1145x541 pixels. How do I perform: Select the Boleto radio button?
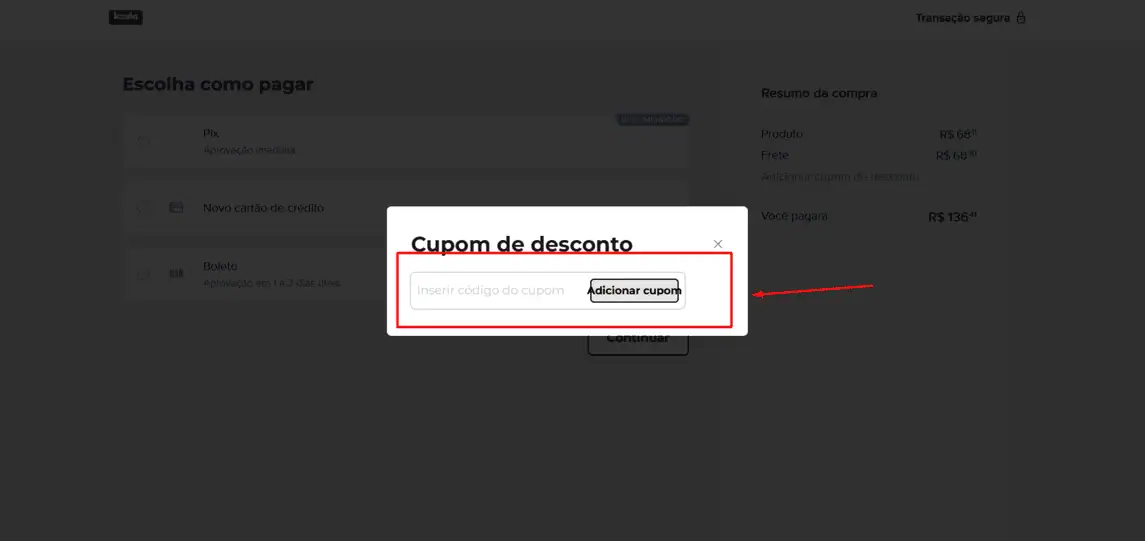click(x=144, y=274)
